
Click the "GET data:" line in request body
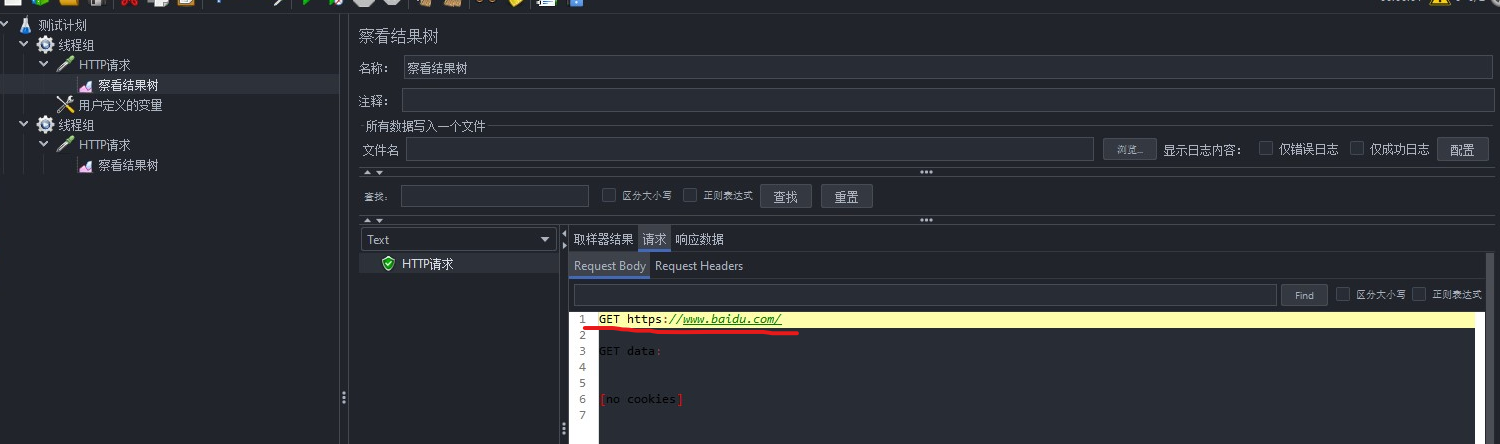[630, 351]
